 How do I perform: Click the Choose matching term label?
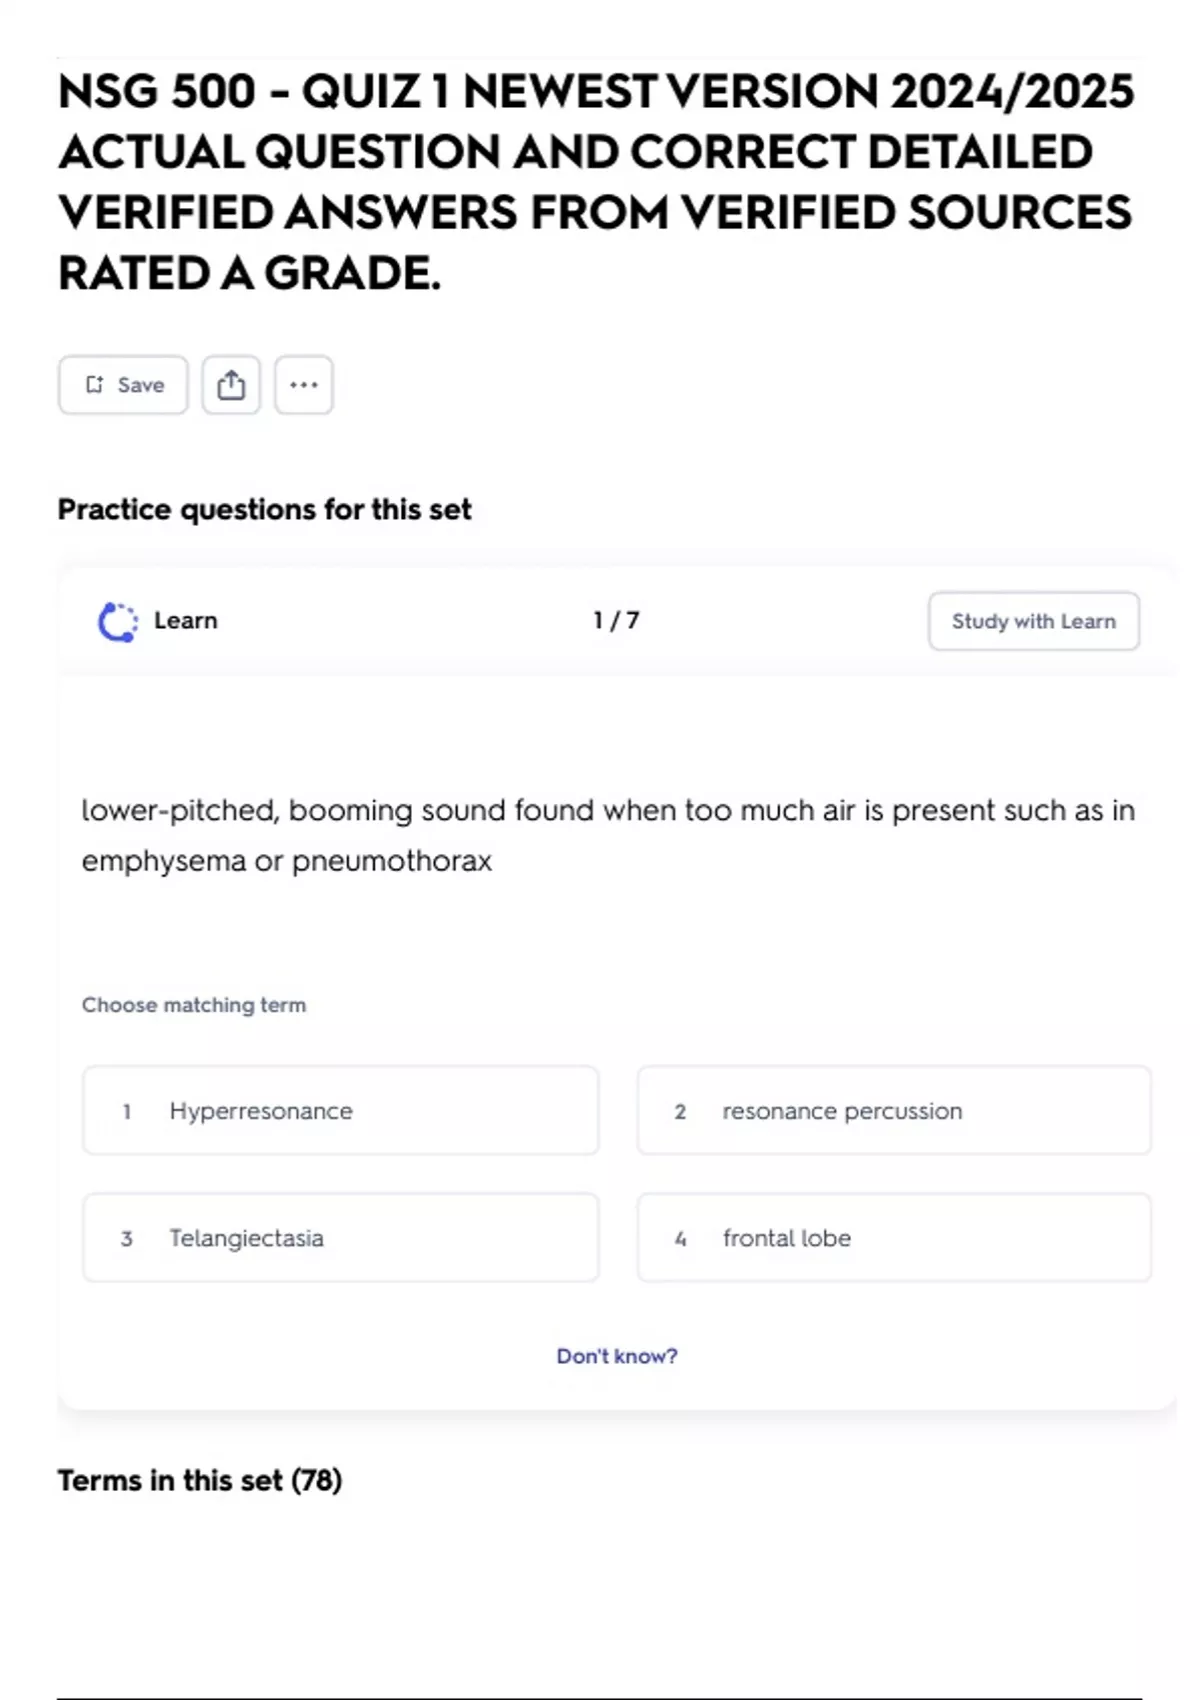[194, 1005]
